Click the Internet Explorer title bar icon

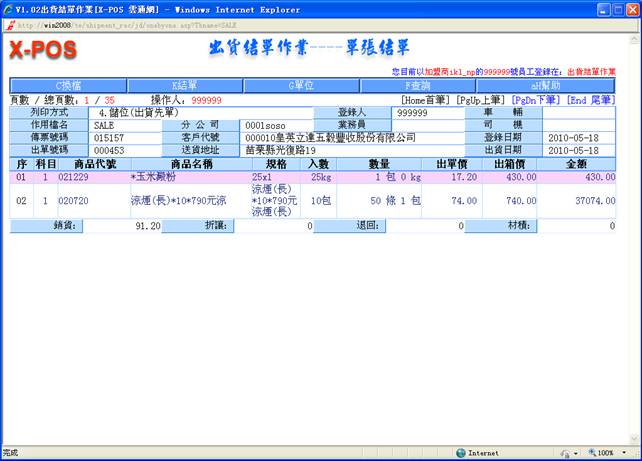8,8
